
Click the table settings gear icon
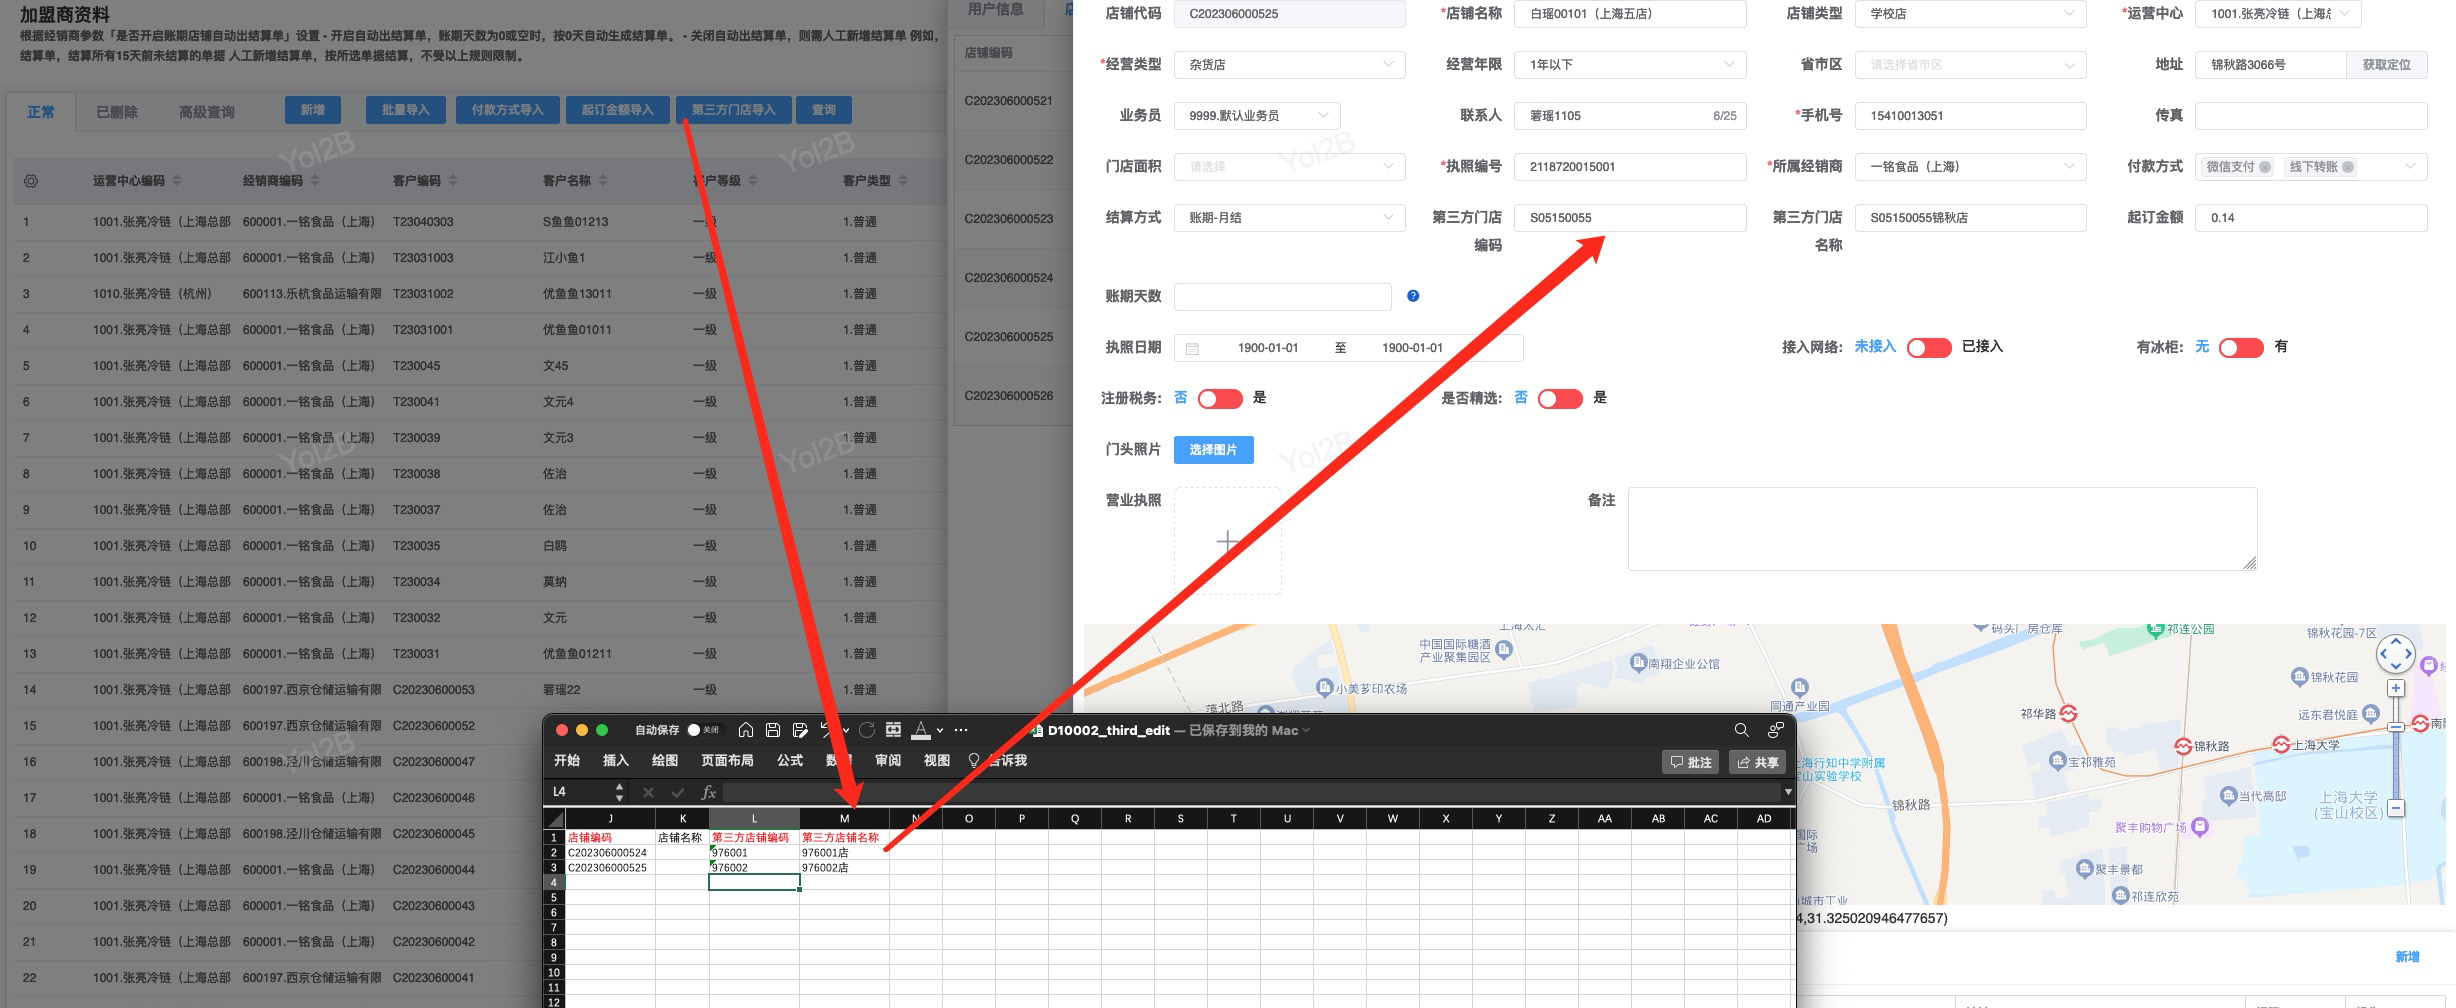click(x=31, y=181)
